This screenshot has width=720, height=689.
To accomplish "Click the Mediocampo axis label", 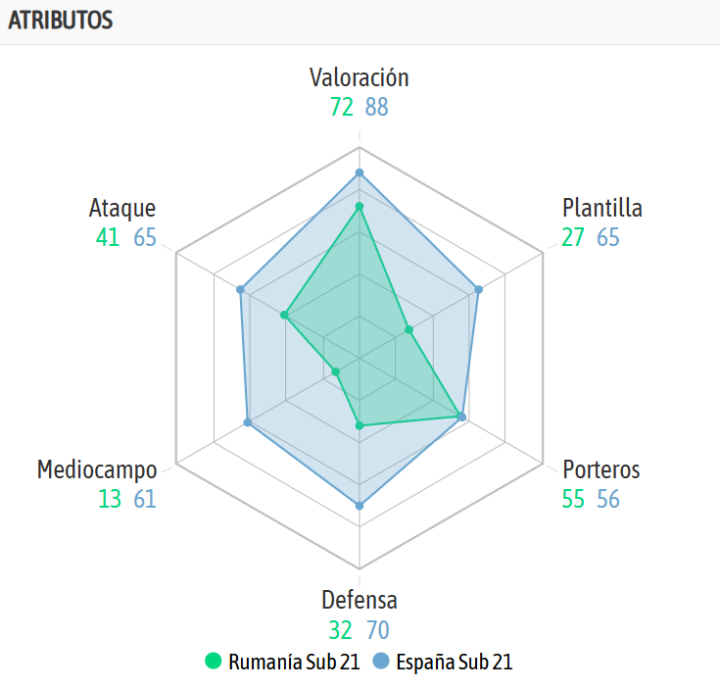I will (x=97, y=470).
